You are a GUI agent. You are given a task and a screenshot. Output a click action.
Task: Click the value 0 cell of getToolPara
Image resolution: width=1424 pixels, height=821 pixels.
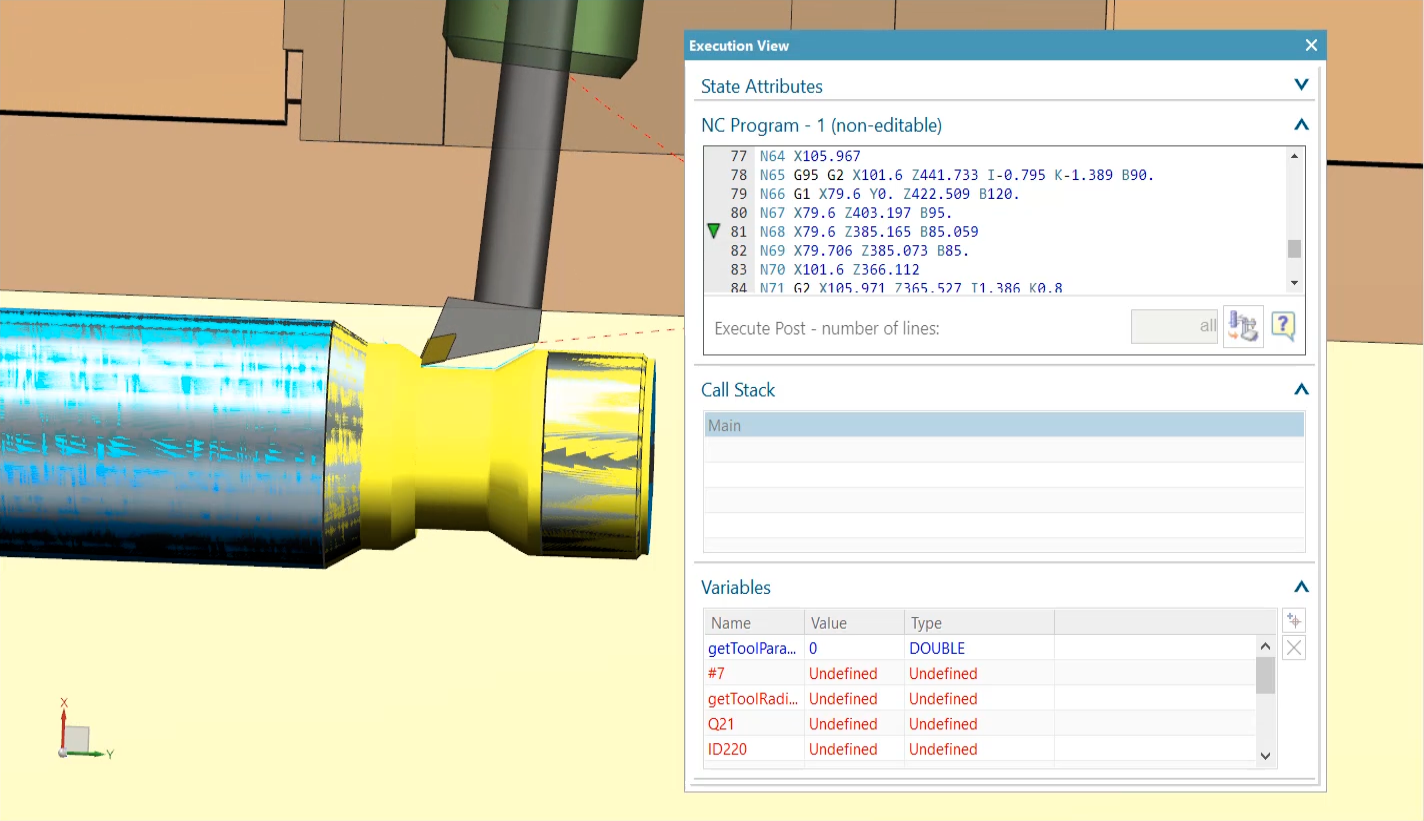click(854, 648)
